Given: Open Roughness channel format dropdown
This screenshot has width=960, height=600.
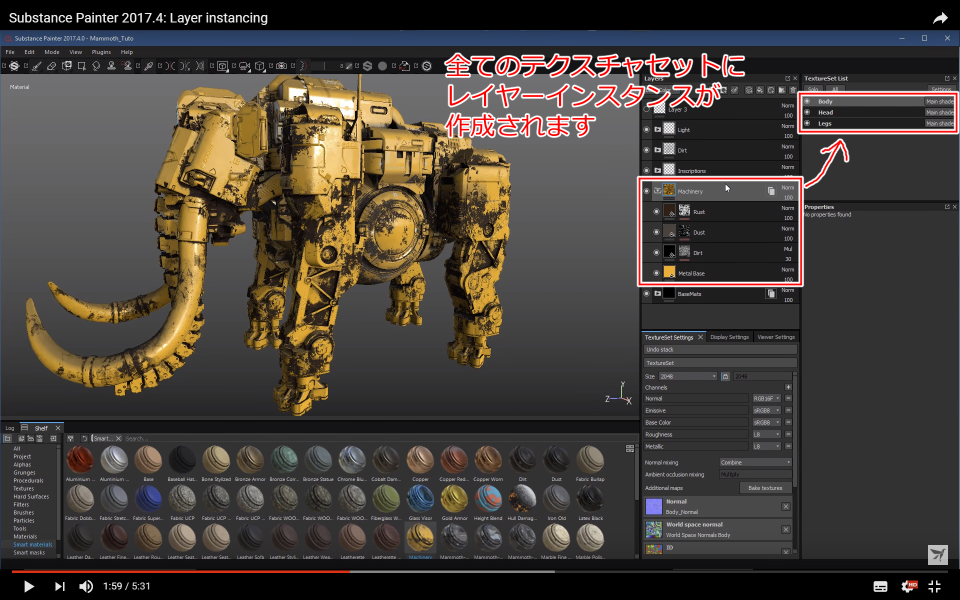Looking at the screenshot, I should [x=767, y=435].
